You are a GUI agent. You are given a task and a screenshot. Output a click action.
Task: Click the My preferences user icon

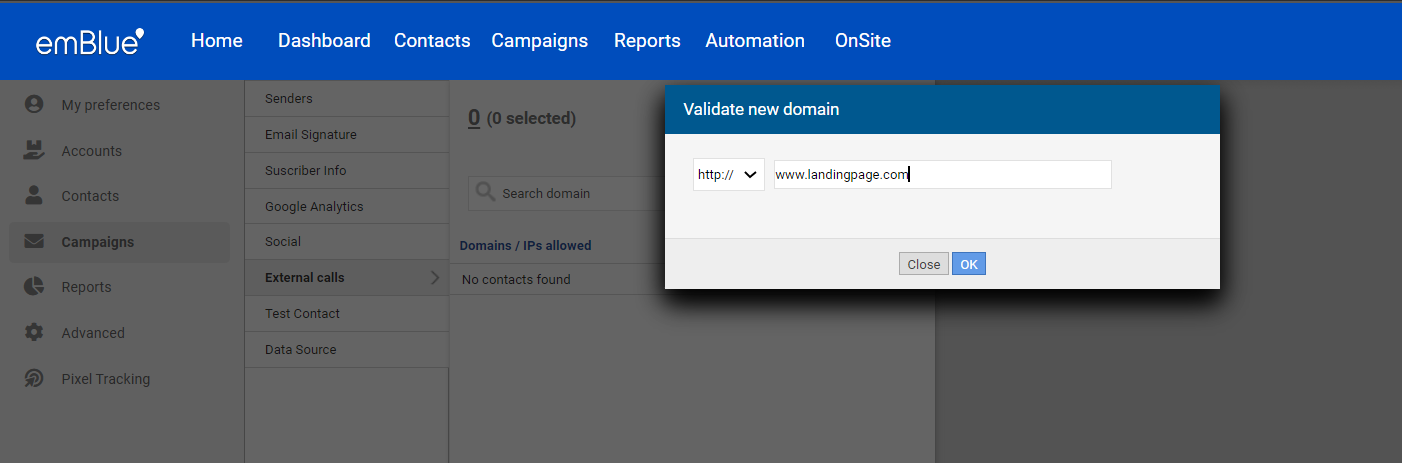coord(34,104)
